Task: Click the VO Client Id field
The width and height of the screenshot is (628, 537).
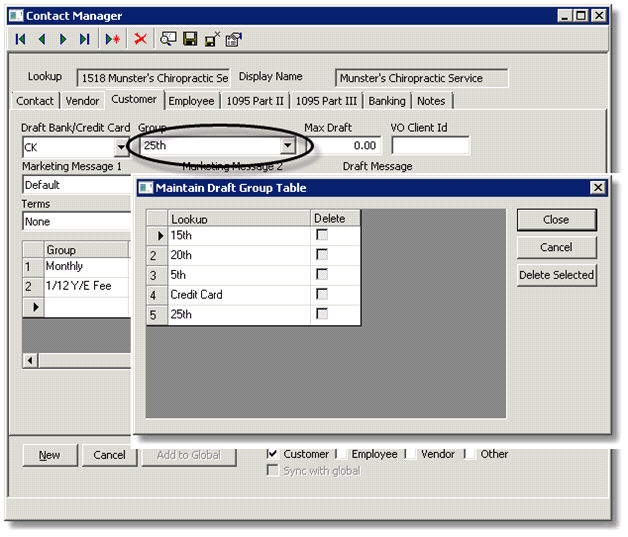Action: (431, 145)
